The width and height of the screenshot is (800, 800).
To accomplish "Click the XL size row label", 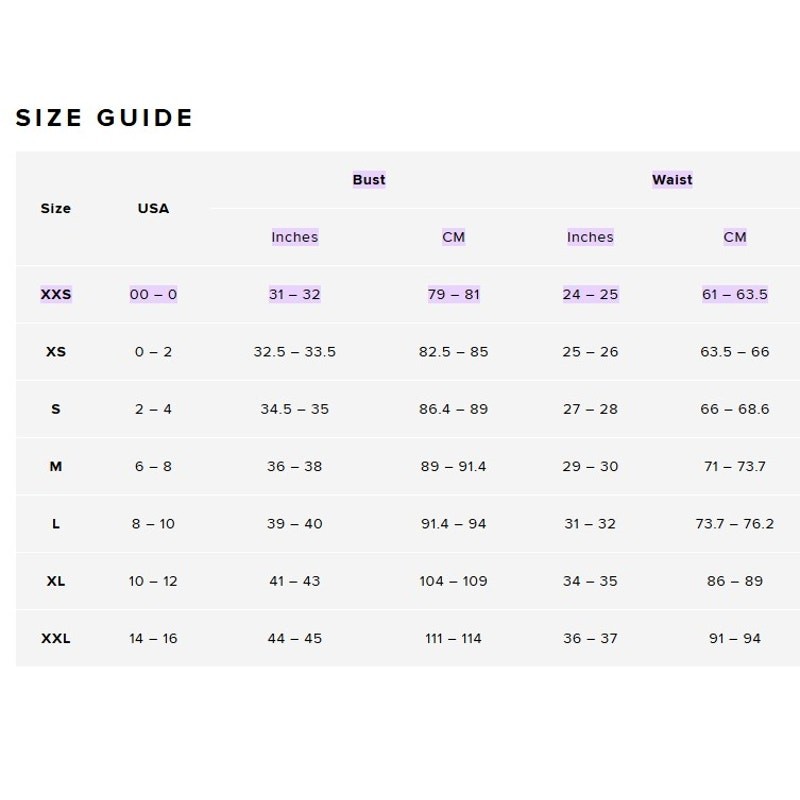I will [x=56, y=581].
